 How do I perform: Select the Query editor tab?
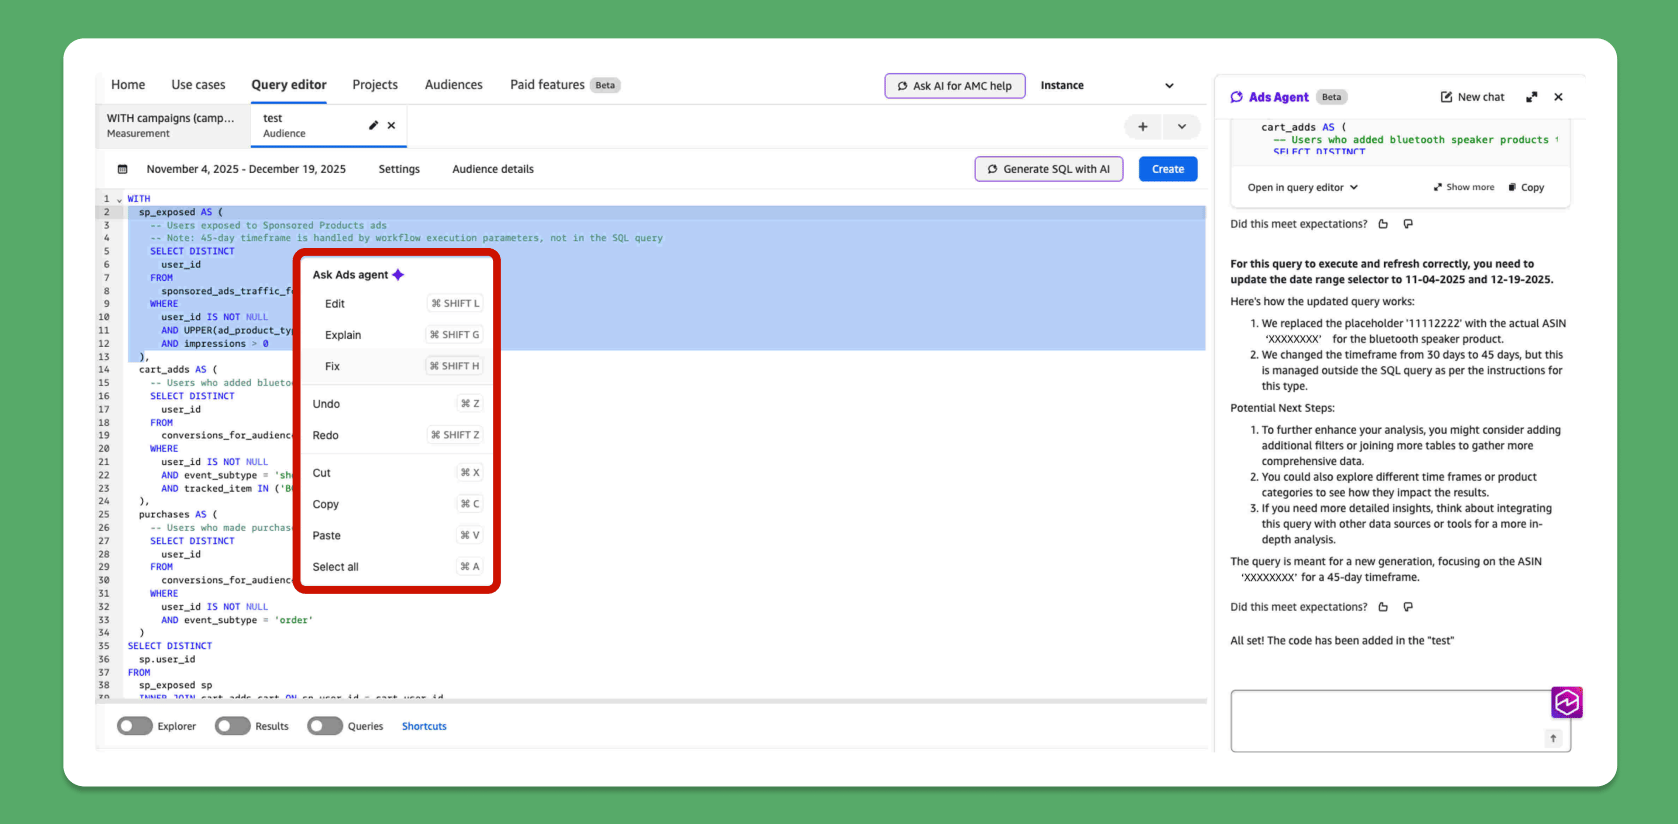(x=289, y=85)
